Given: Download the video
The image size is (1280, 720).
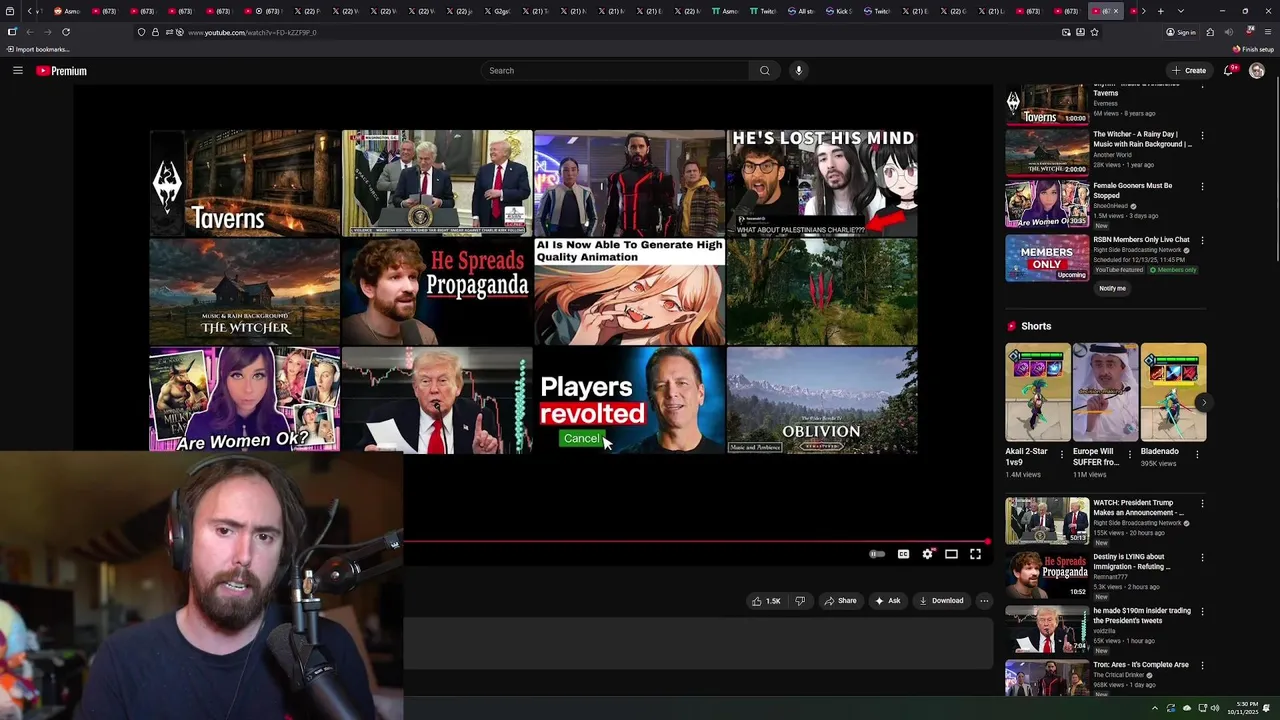Looking at the screenshot, I should pyautogui.click(x=941, y=601).
